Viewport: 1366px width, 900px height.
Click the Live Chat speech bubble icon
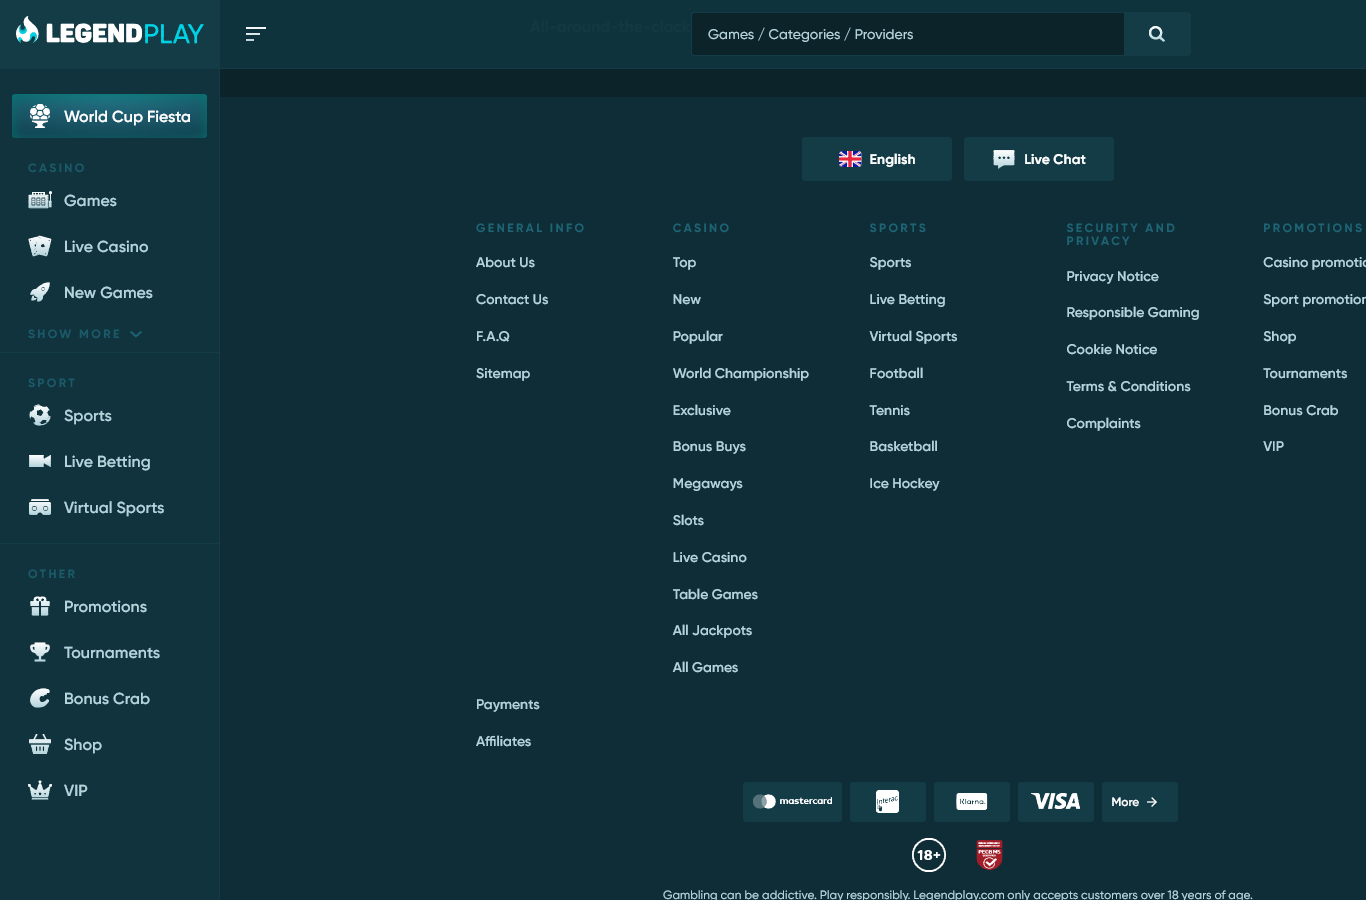pyautogui.click(x=1004, y=159)
